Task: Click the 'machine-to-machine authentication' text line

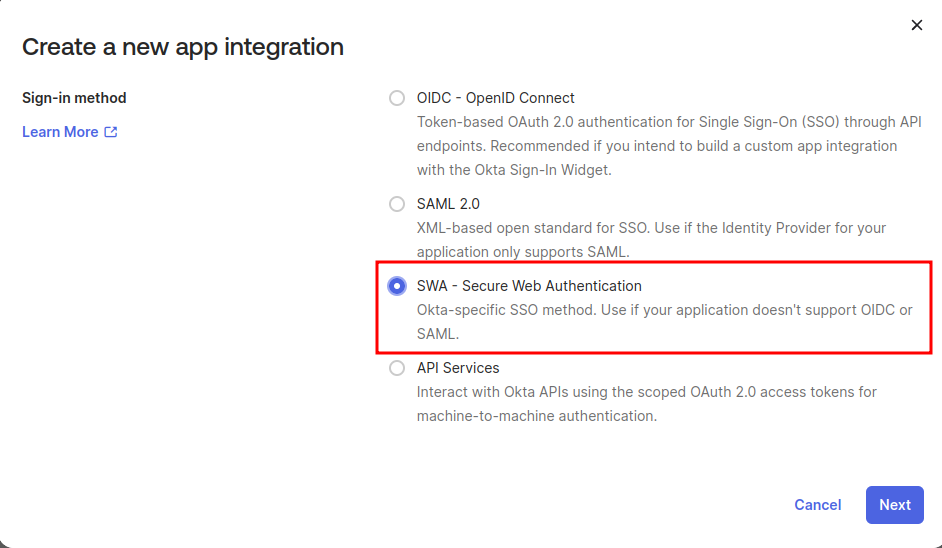Action: click(x=536, y=416)
